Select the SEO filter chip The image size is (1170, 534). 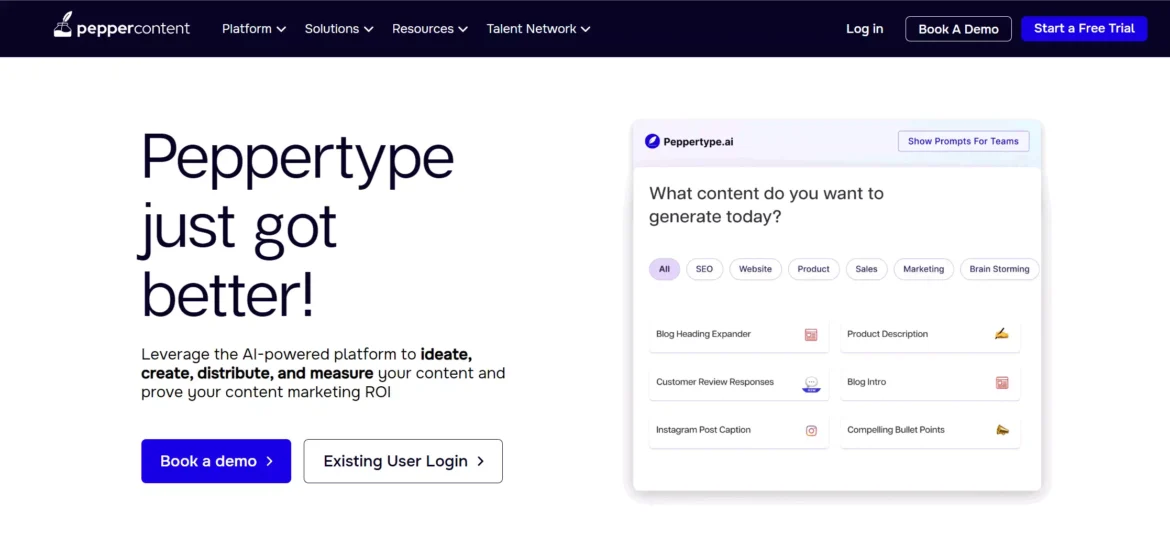click(704, 269)
